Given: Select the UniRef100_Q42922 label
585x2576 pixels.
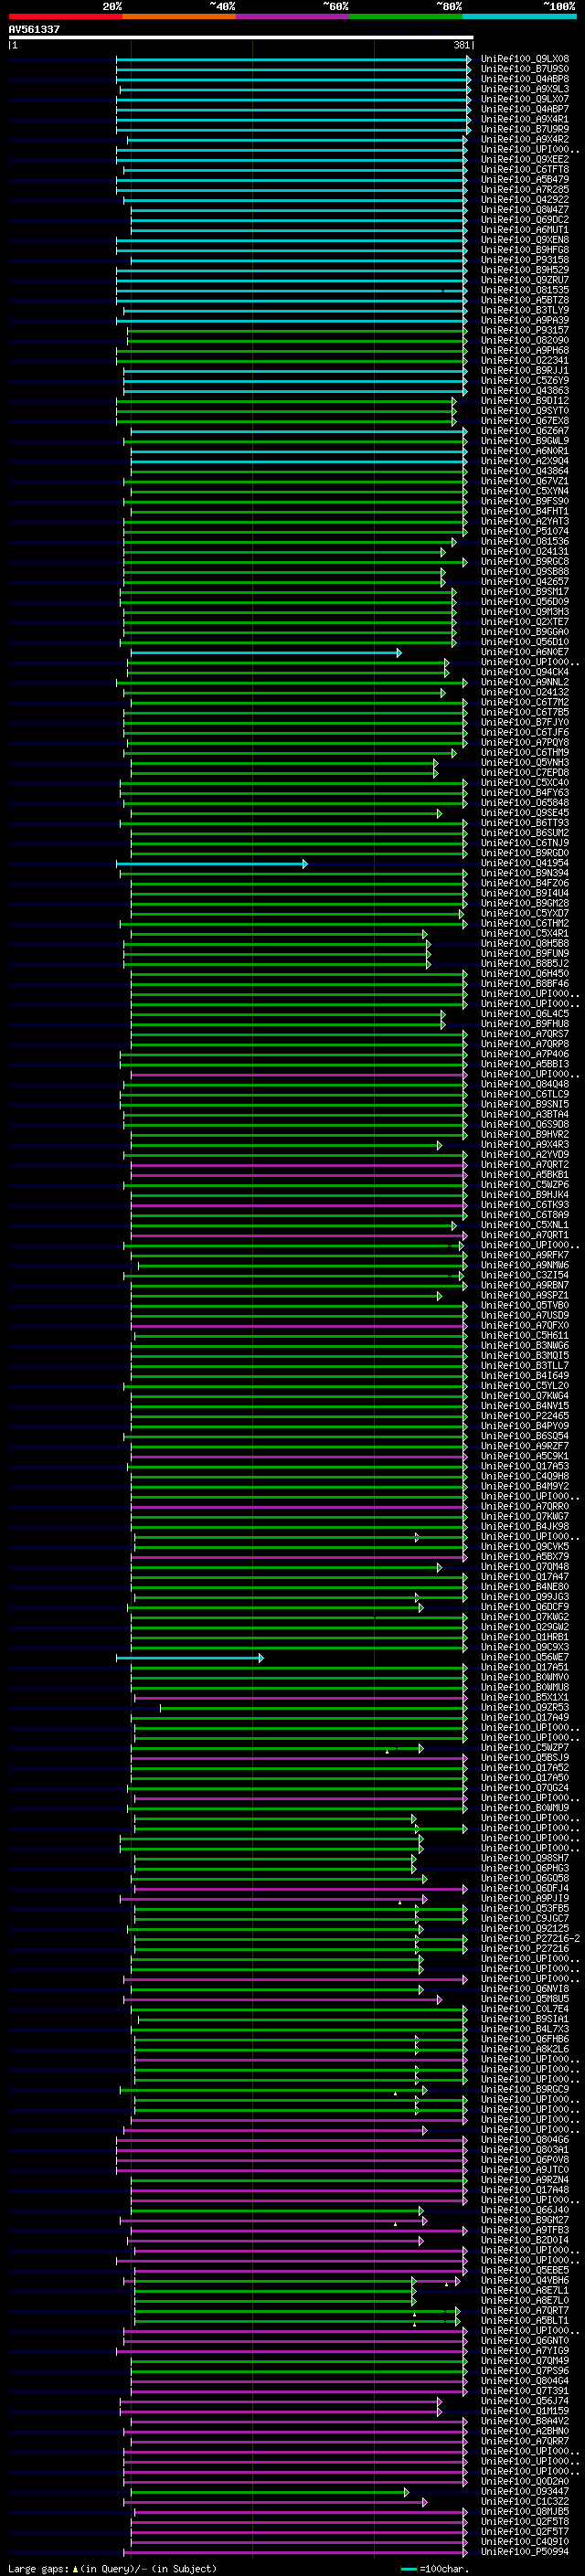Looking at the screenshot, I should (x=525, y=200).
